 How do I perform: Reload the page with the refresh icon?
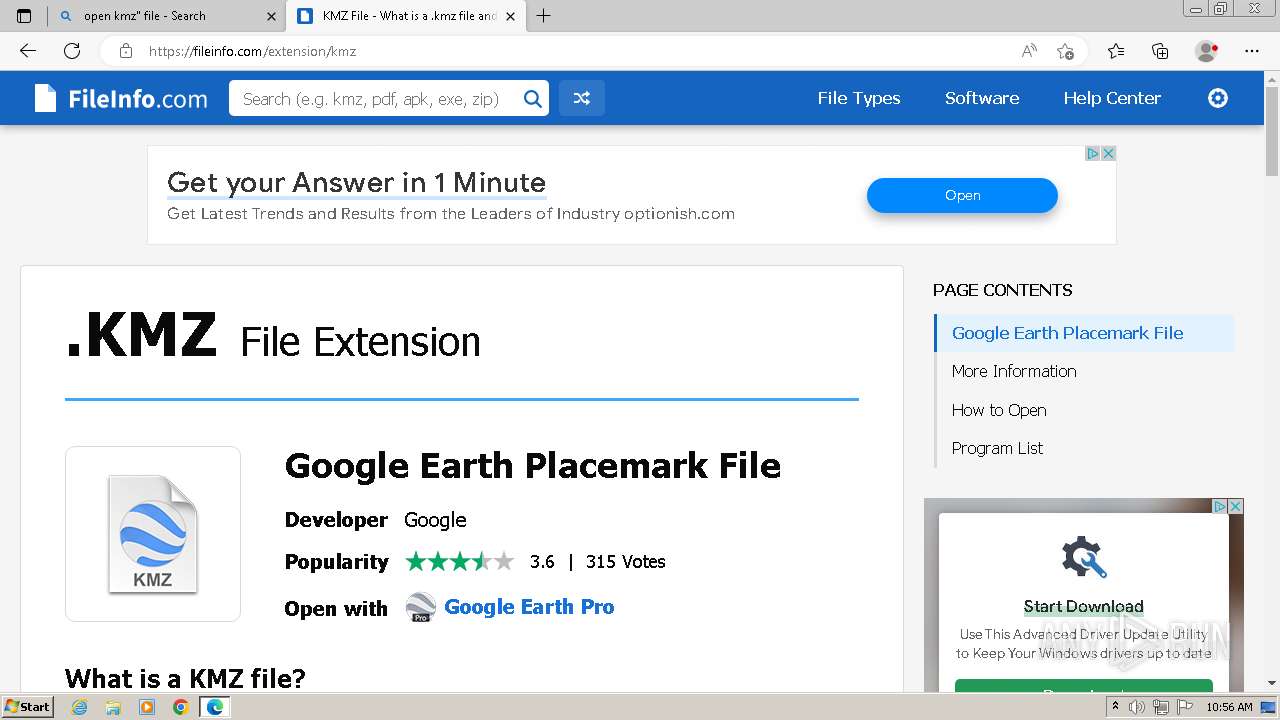[x=72, y=51]
